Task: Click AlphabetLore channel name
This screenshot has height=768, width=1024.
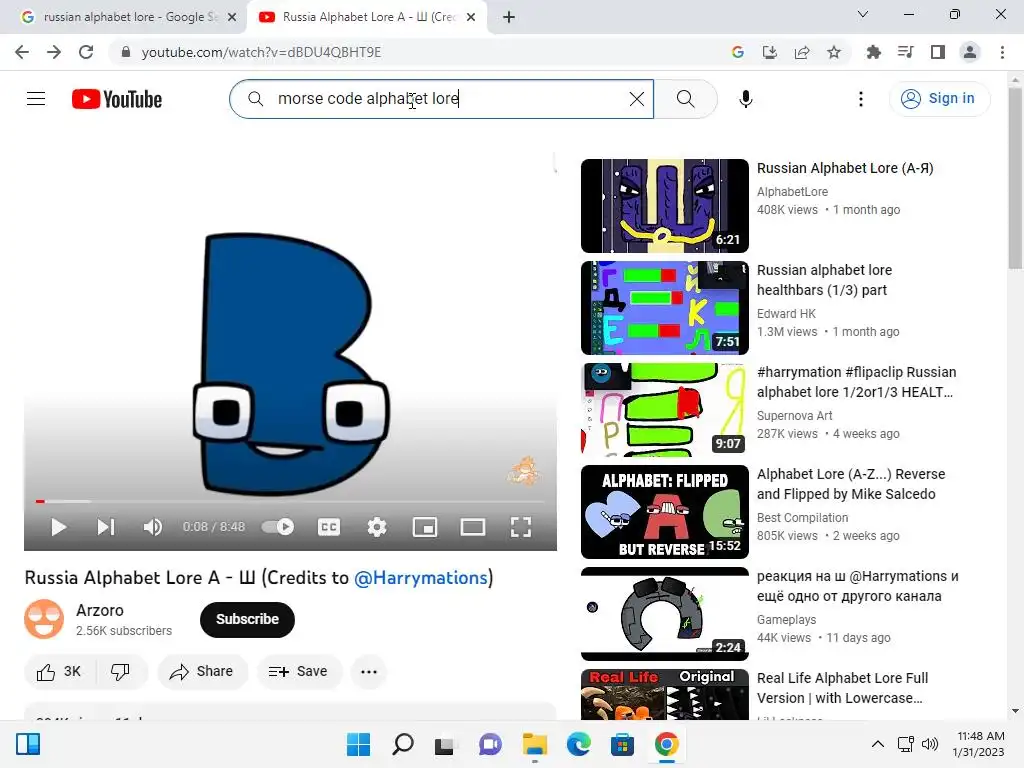Action: coord(792,191)
